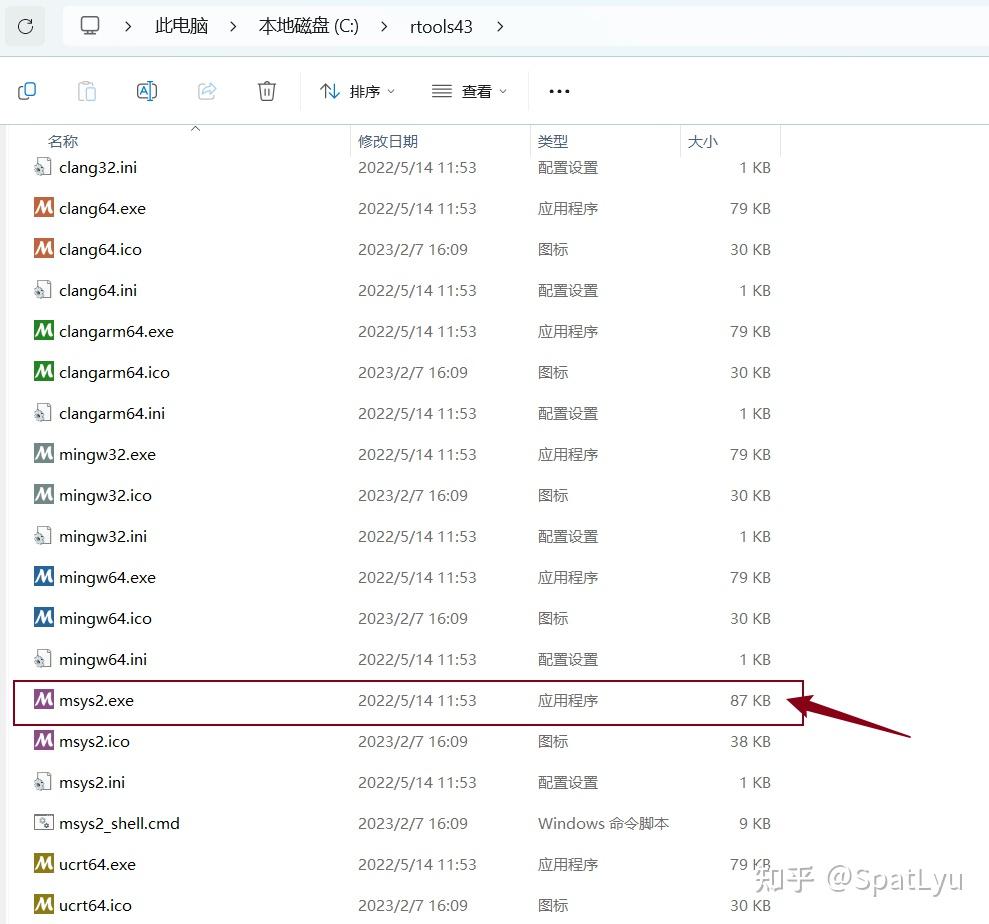Click the gear icon next to clang32.ini

42,167
